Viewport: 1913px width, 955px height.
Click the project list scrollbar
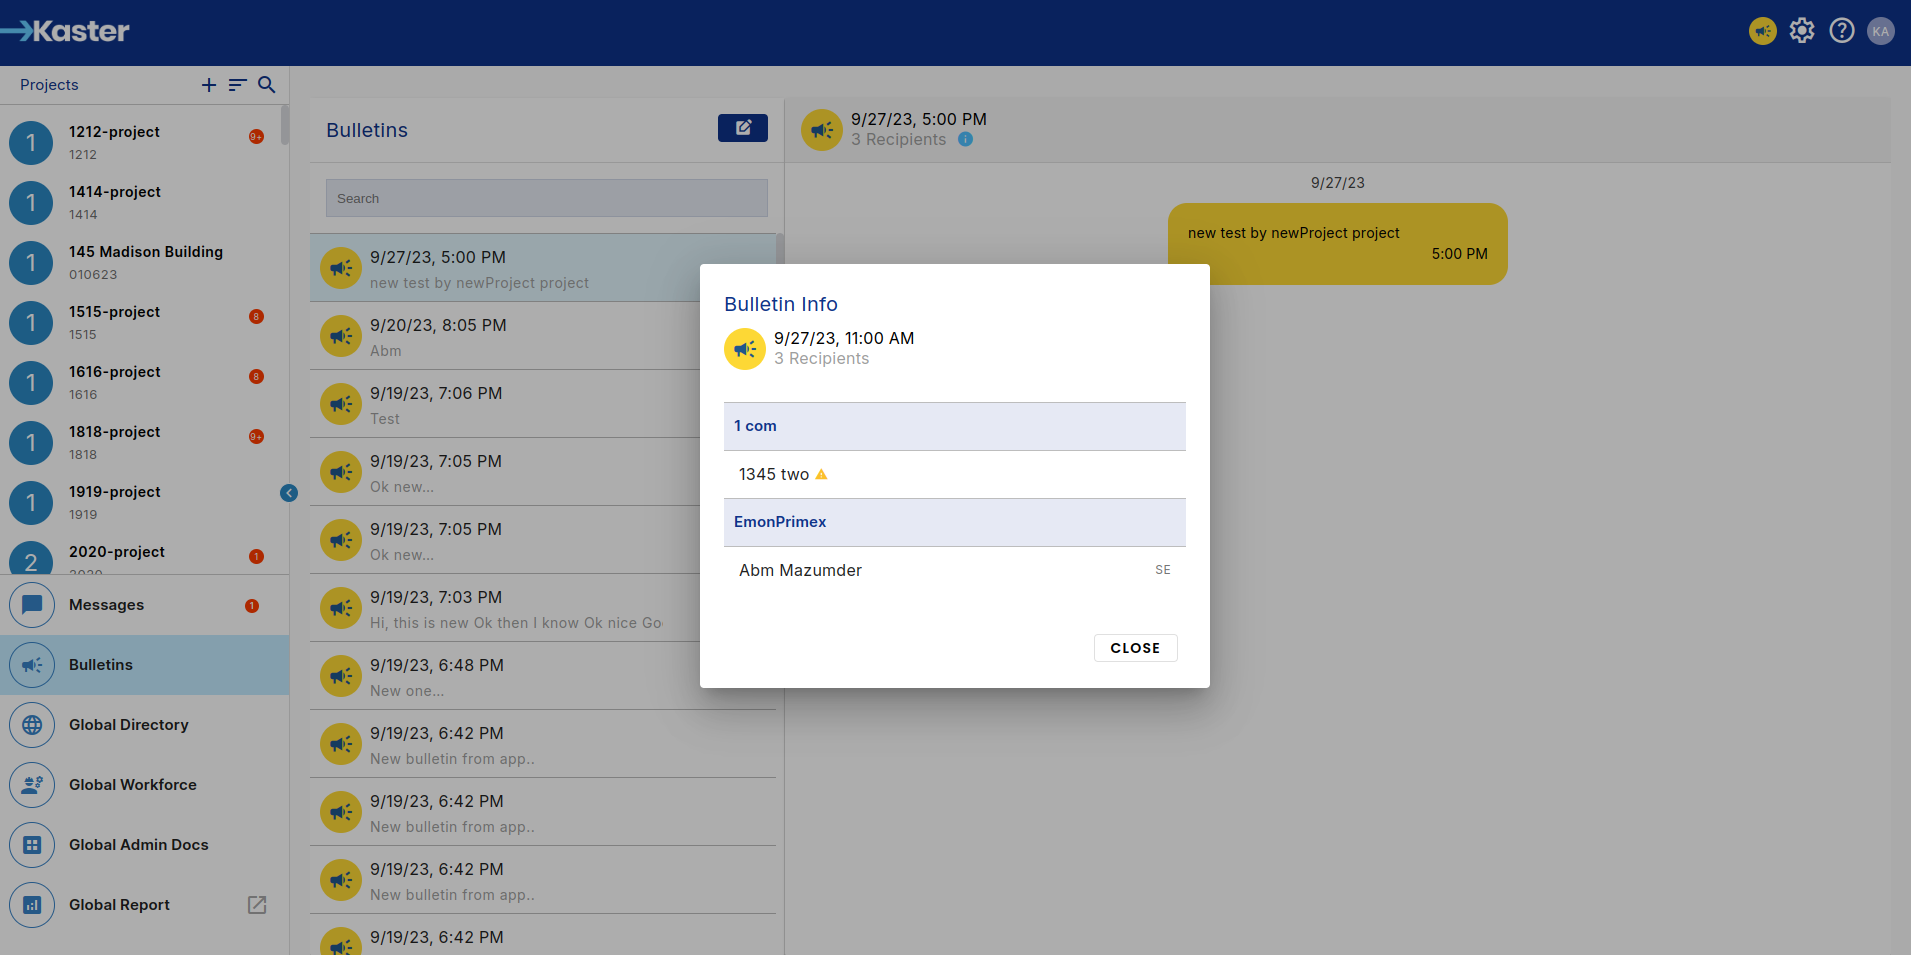(x=285, y=126)
